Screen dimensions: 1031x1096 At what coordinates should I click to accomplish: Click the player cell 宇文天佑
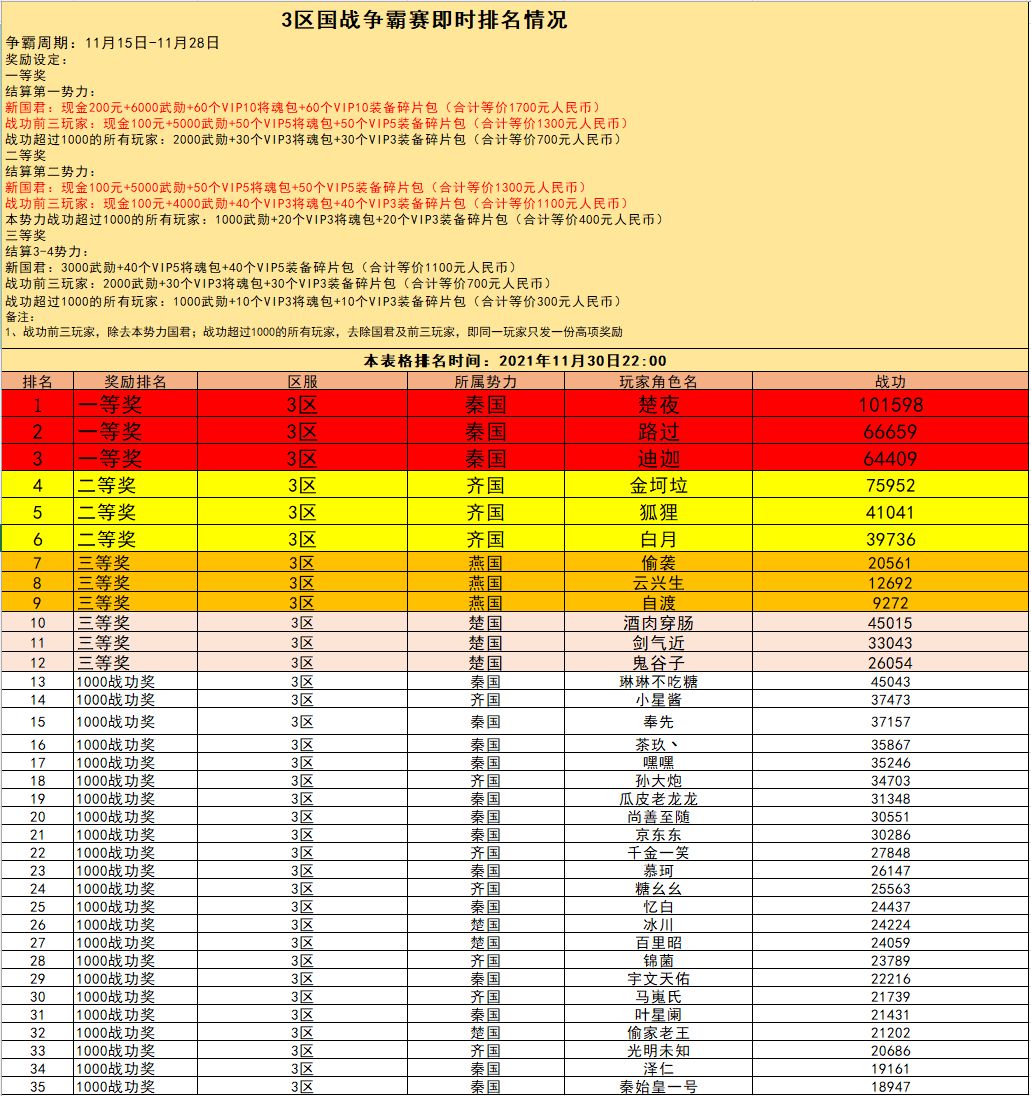(x=658, y=979)
